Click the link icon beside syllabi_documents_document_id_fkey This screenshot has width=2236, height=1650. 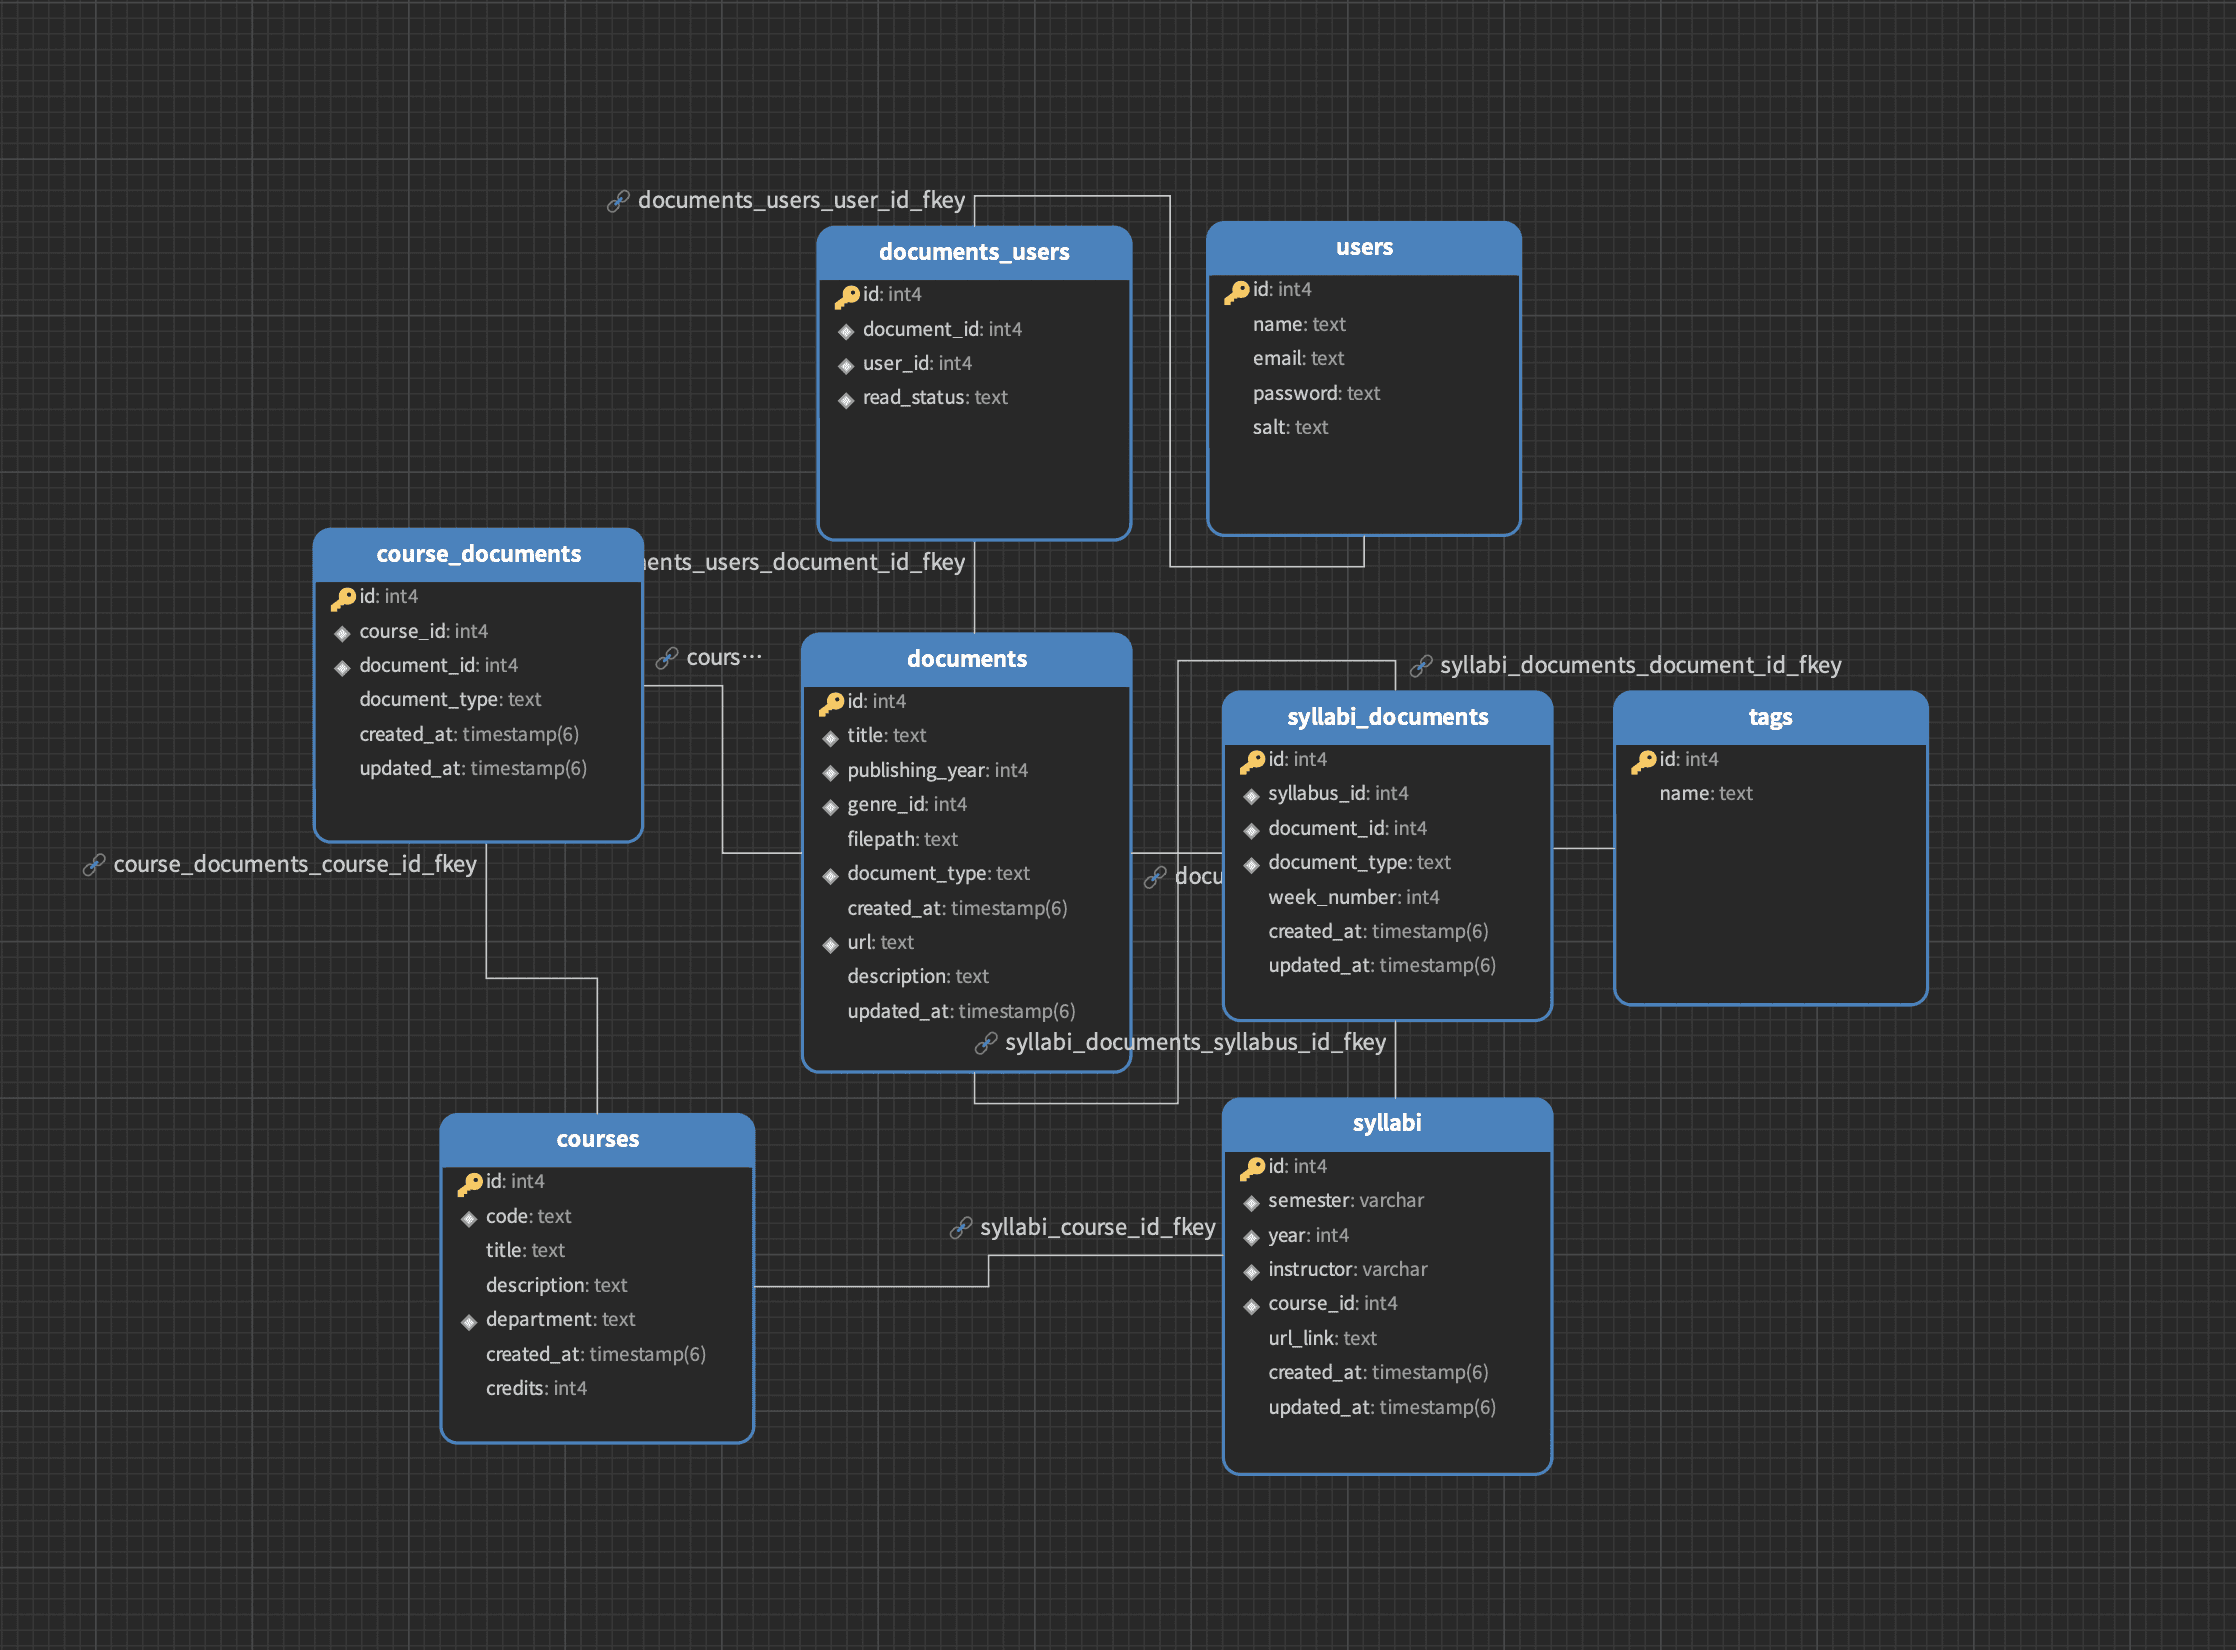coord(1420,666)
